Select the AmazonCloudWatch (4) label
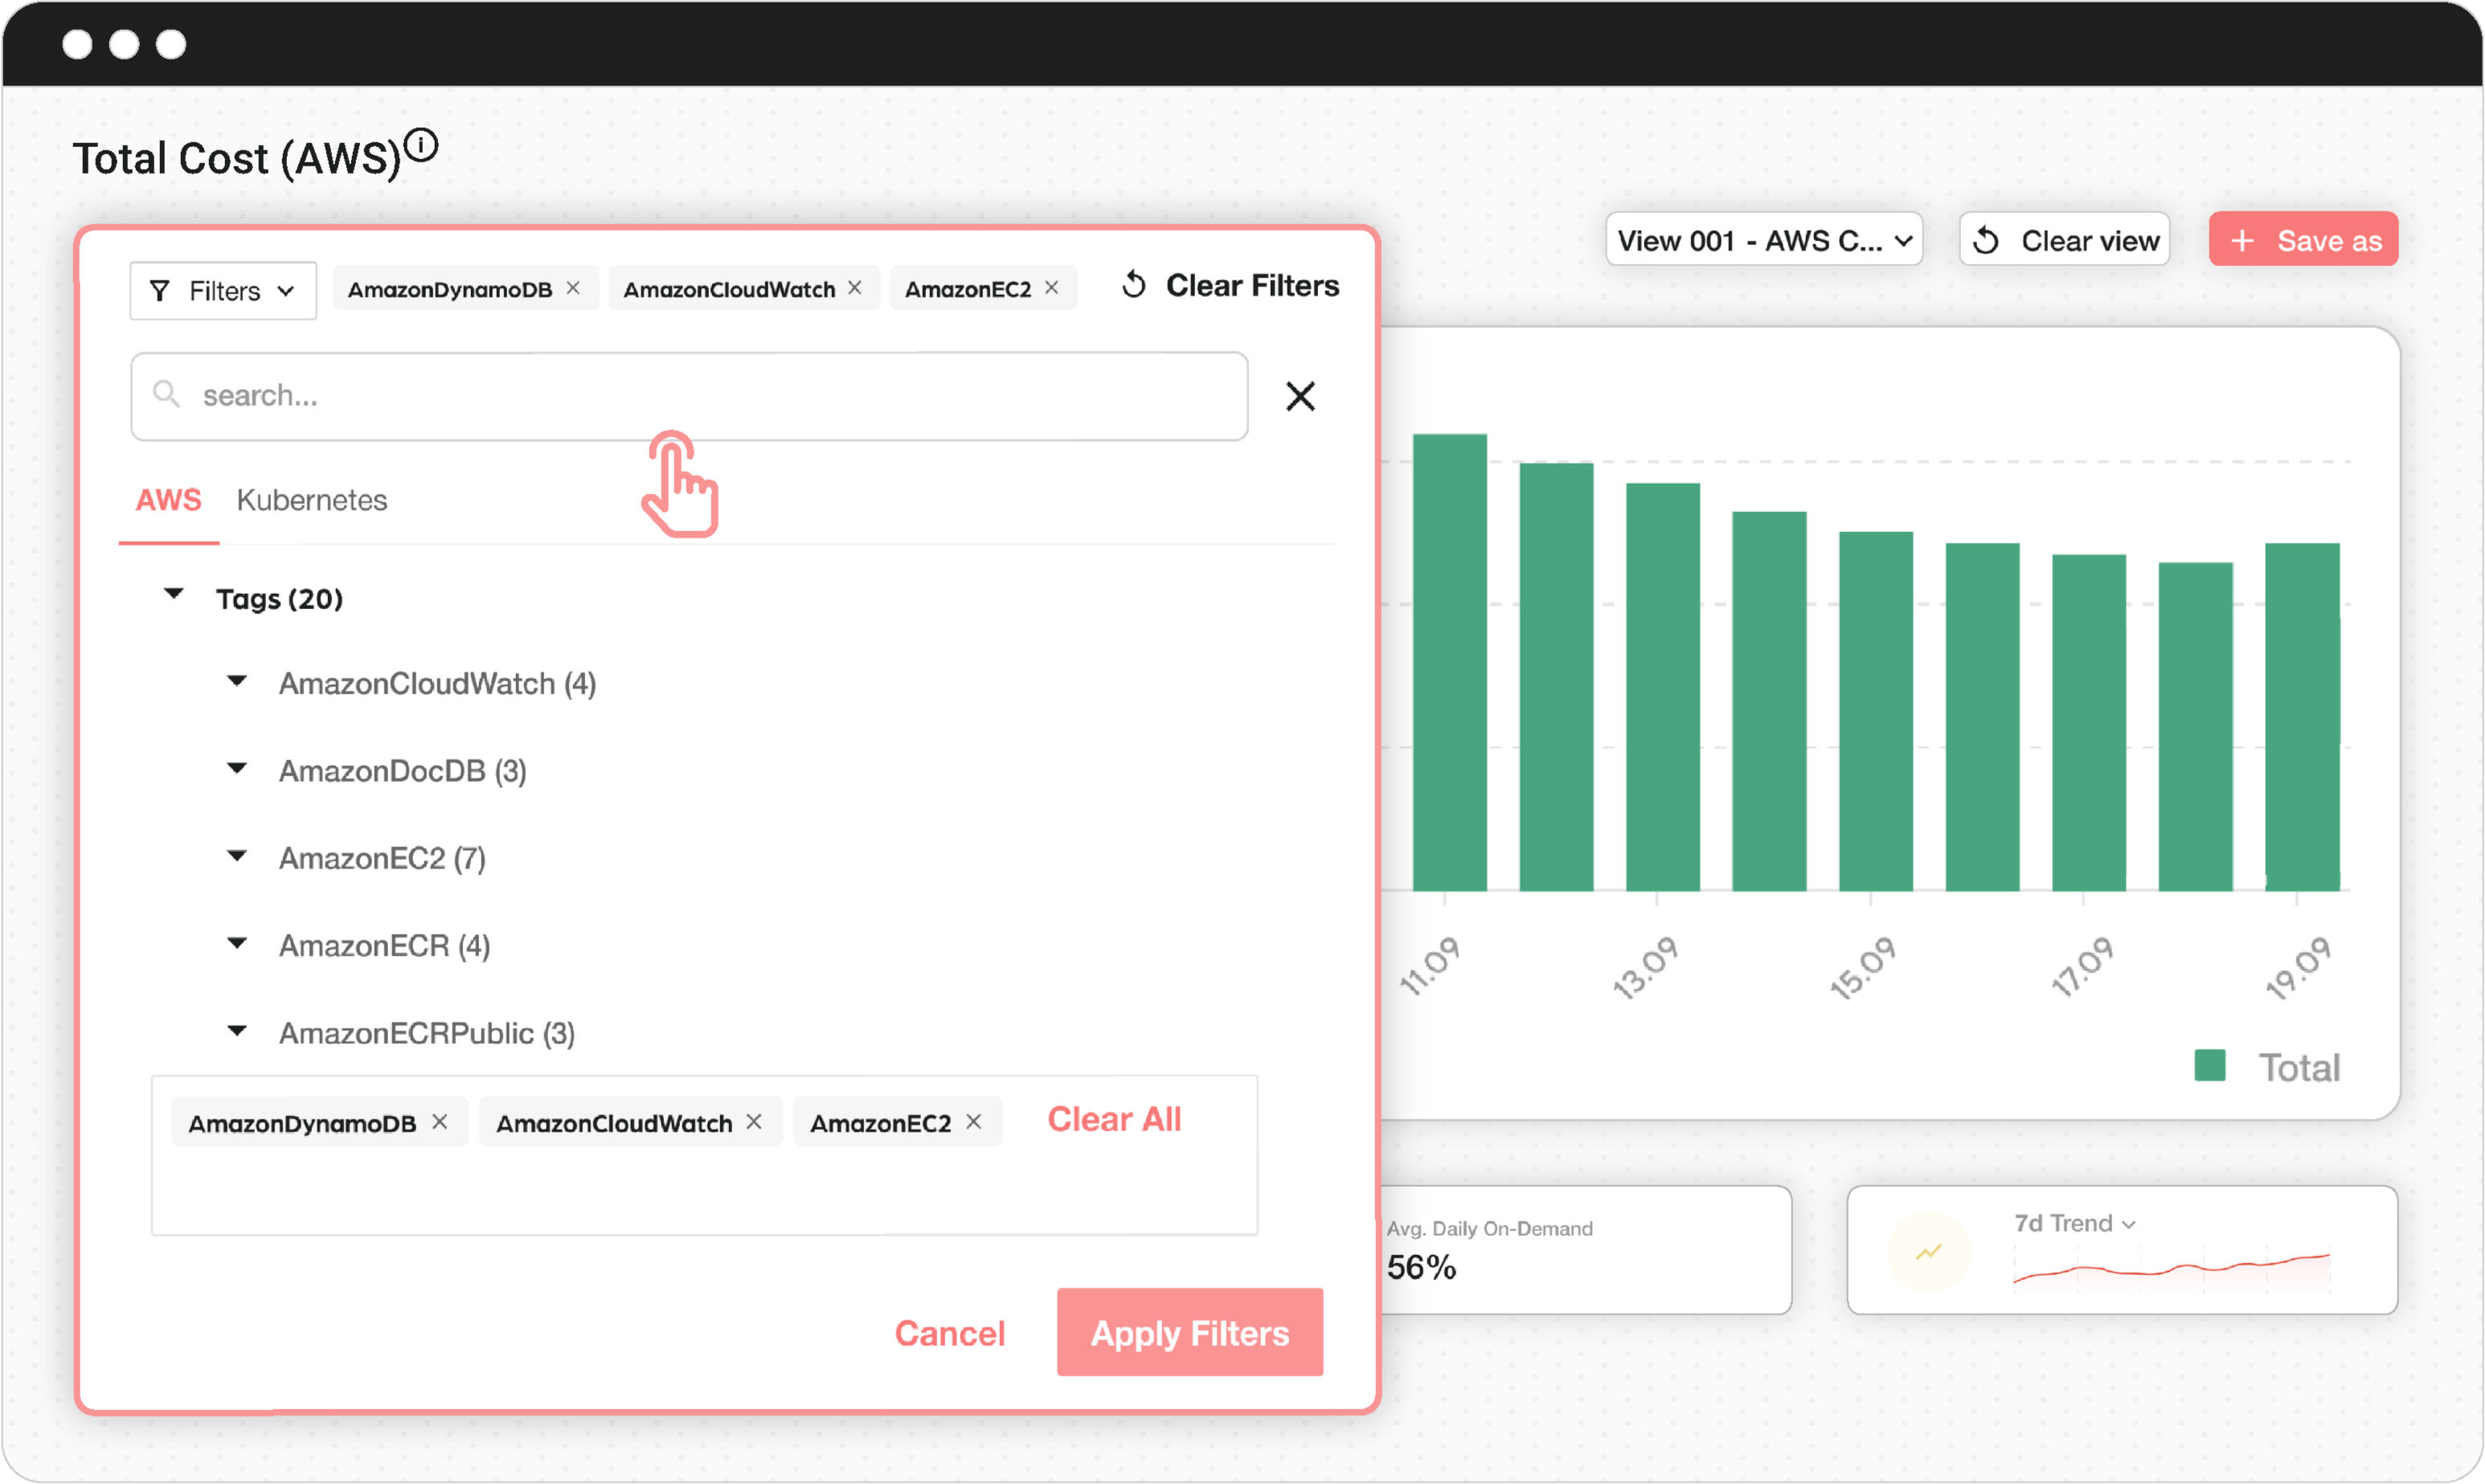2485x1484 pixels. (x=437, y=684)
